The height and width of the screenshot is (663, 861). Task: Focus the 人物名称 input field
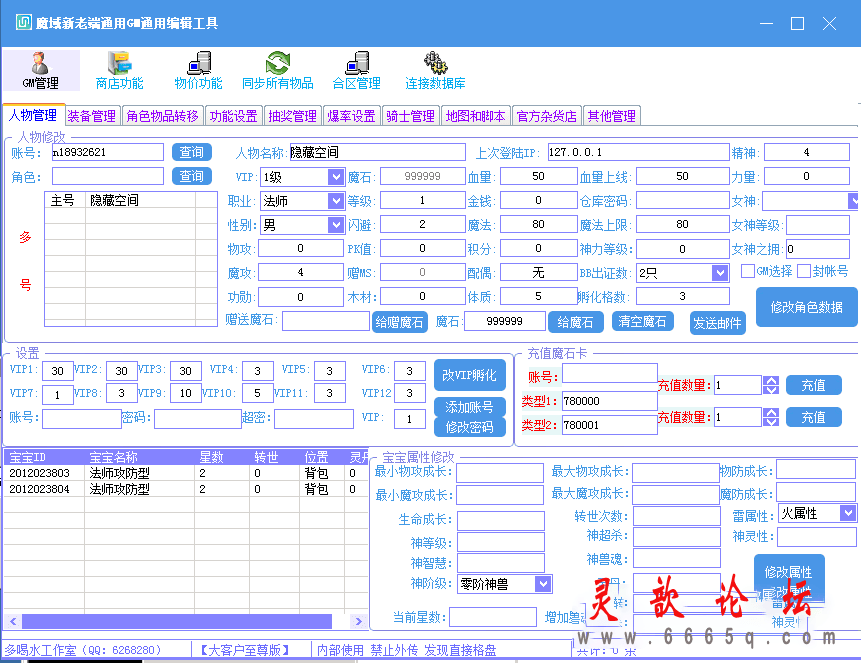378,152
